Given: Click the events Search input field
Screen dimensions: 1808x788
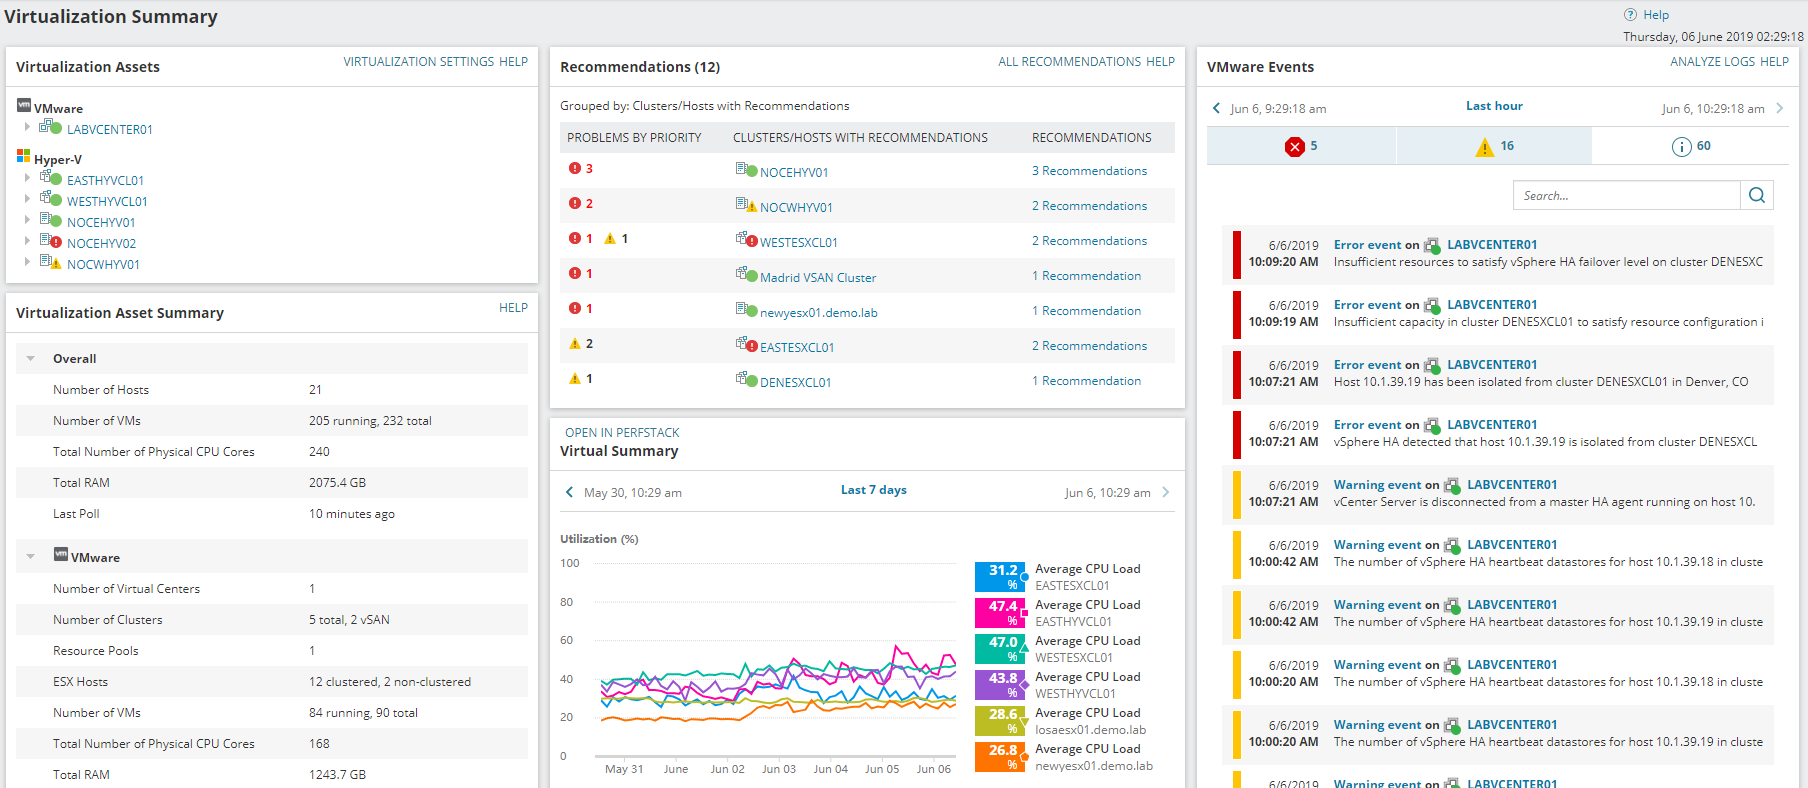Looking at the screenshot, I should [1627, 195].
